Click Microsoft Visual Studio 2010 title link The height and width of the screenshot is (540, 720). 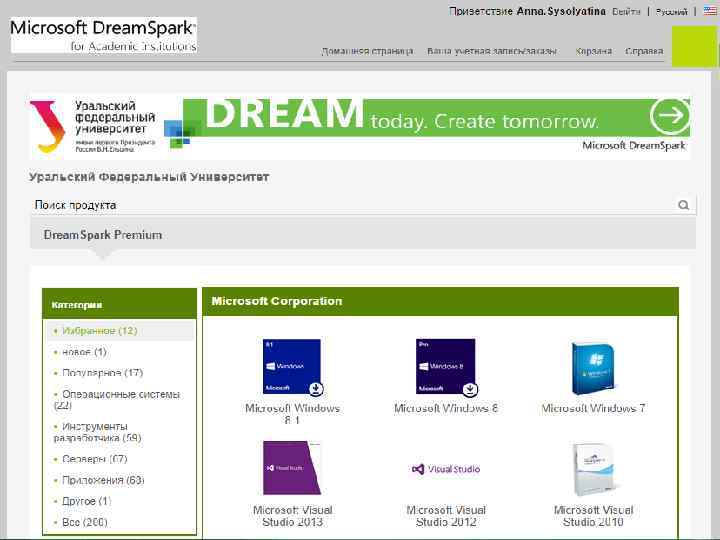coord(593,516)
